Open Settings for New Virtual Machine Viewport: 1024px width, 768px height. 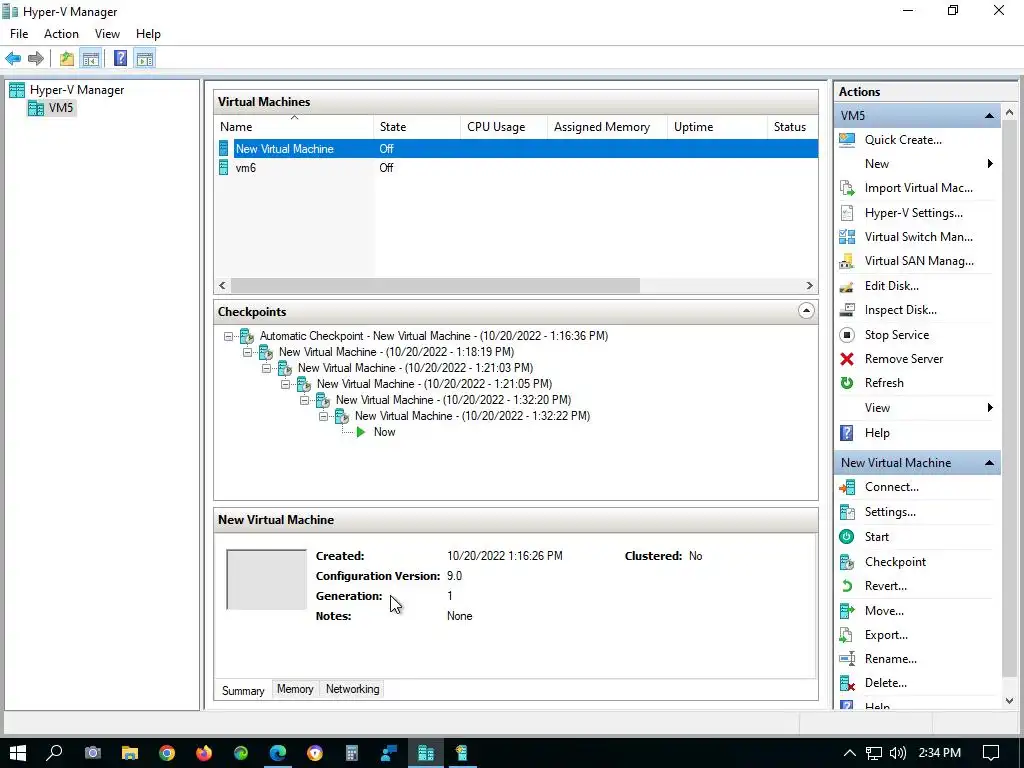click(890, 512)
